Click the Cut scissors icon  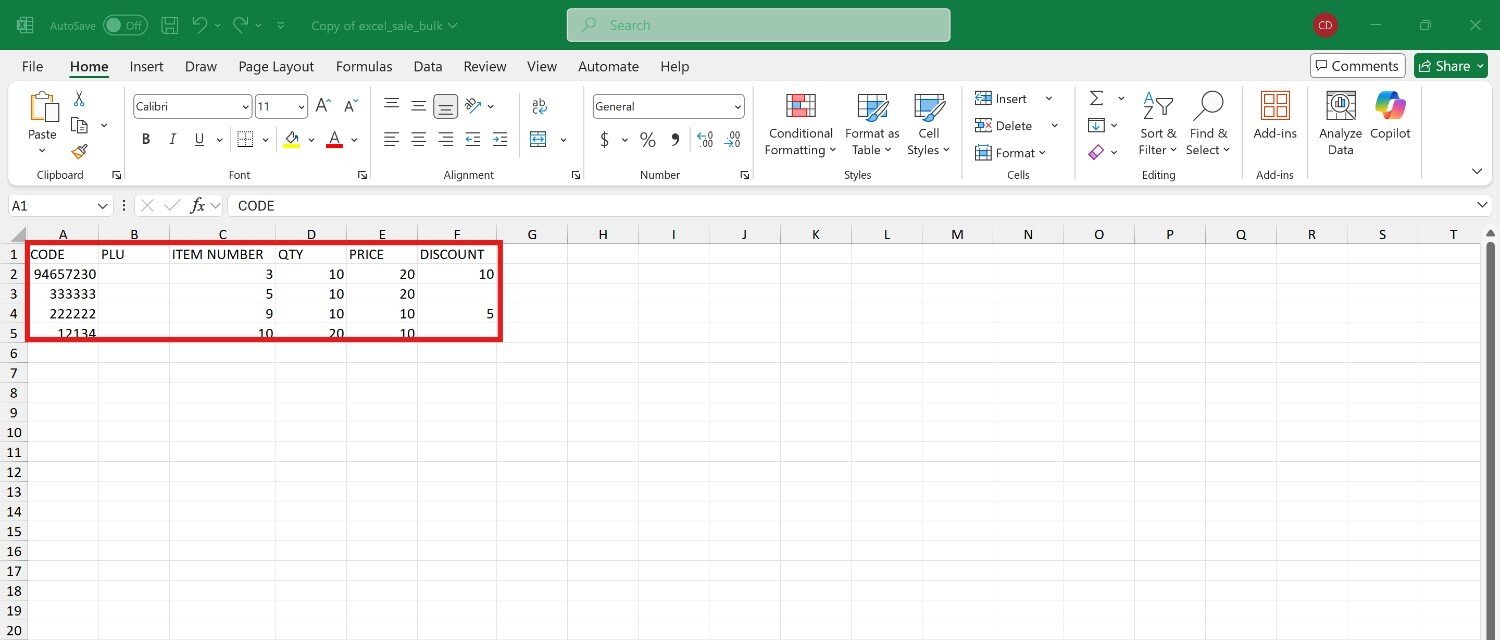click(x=79, y=99)
